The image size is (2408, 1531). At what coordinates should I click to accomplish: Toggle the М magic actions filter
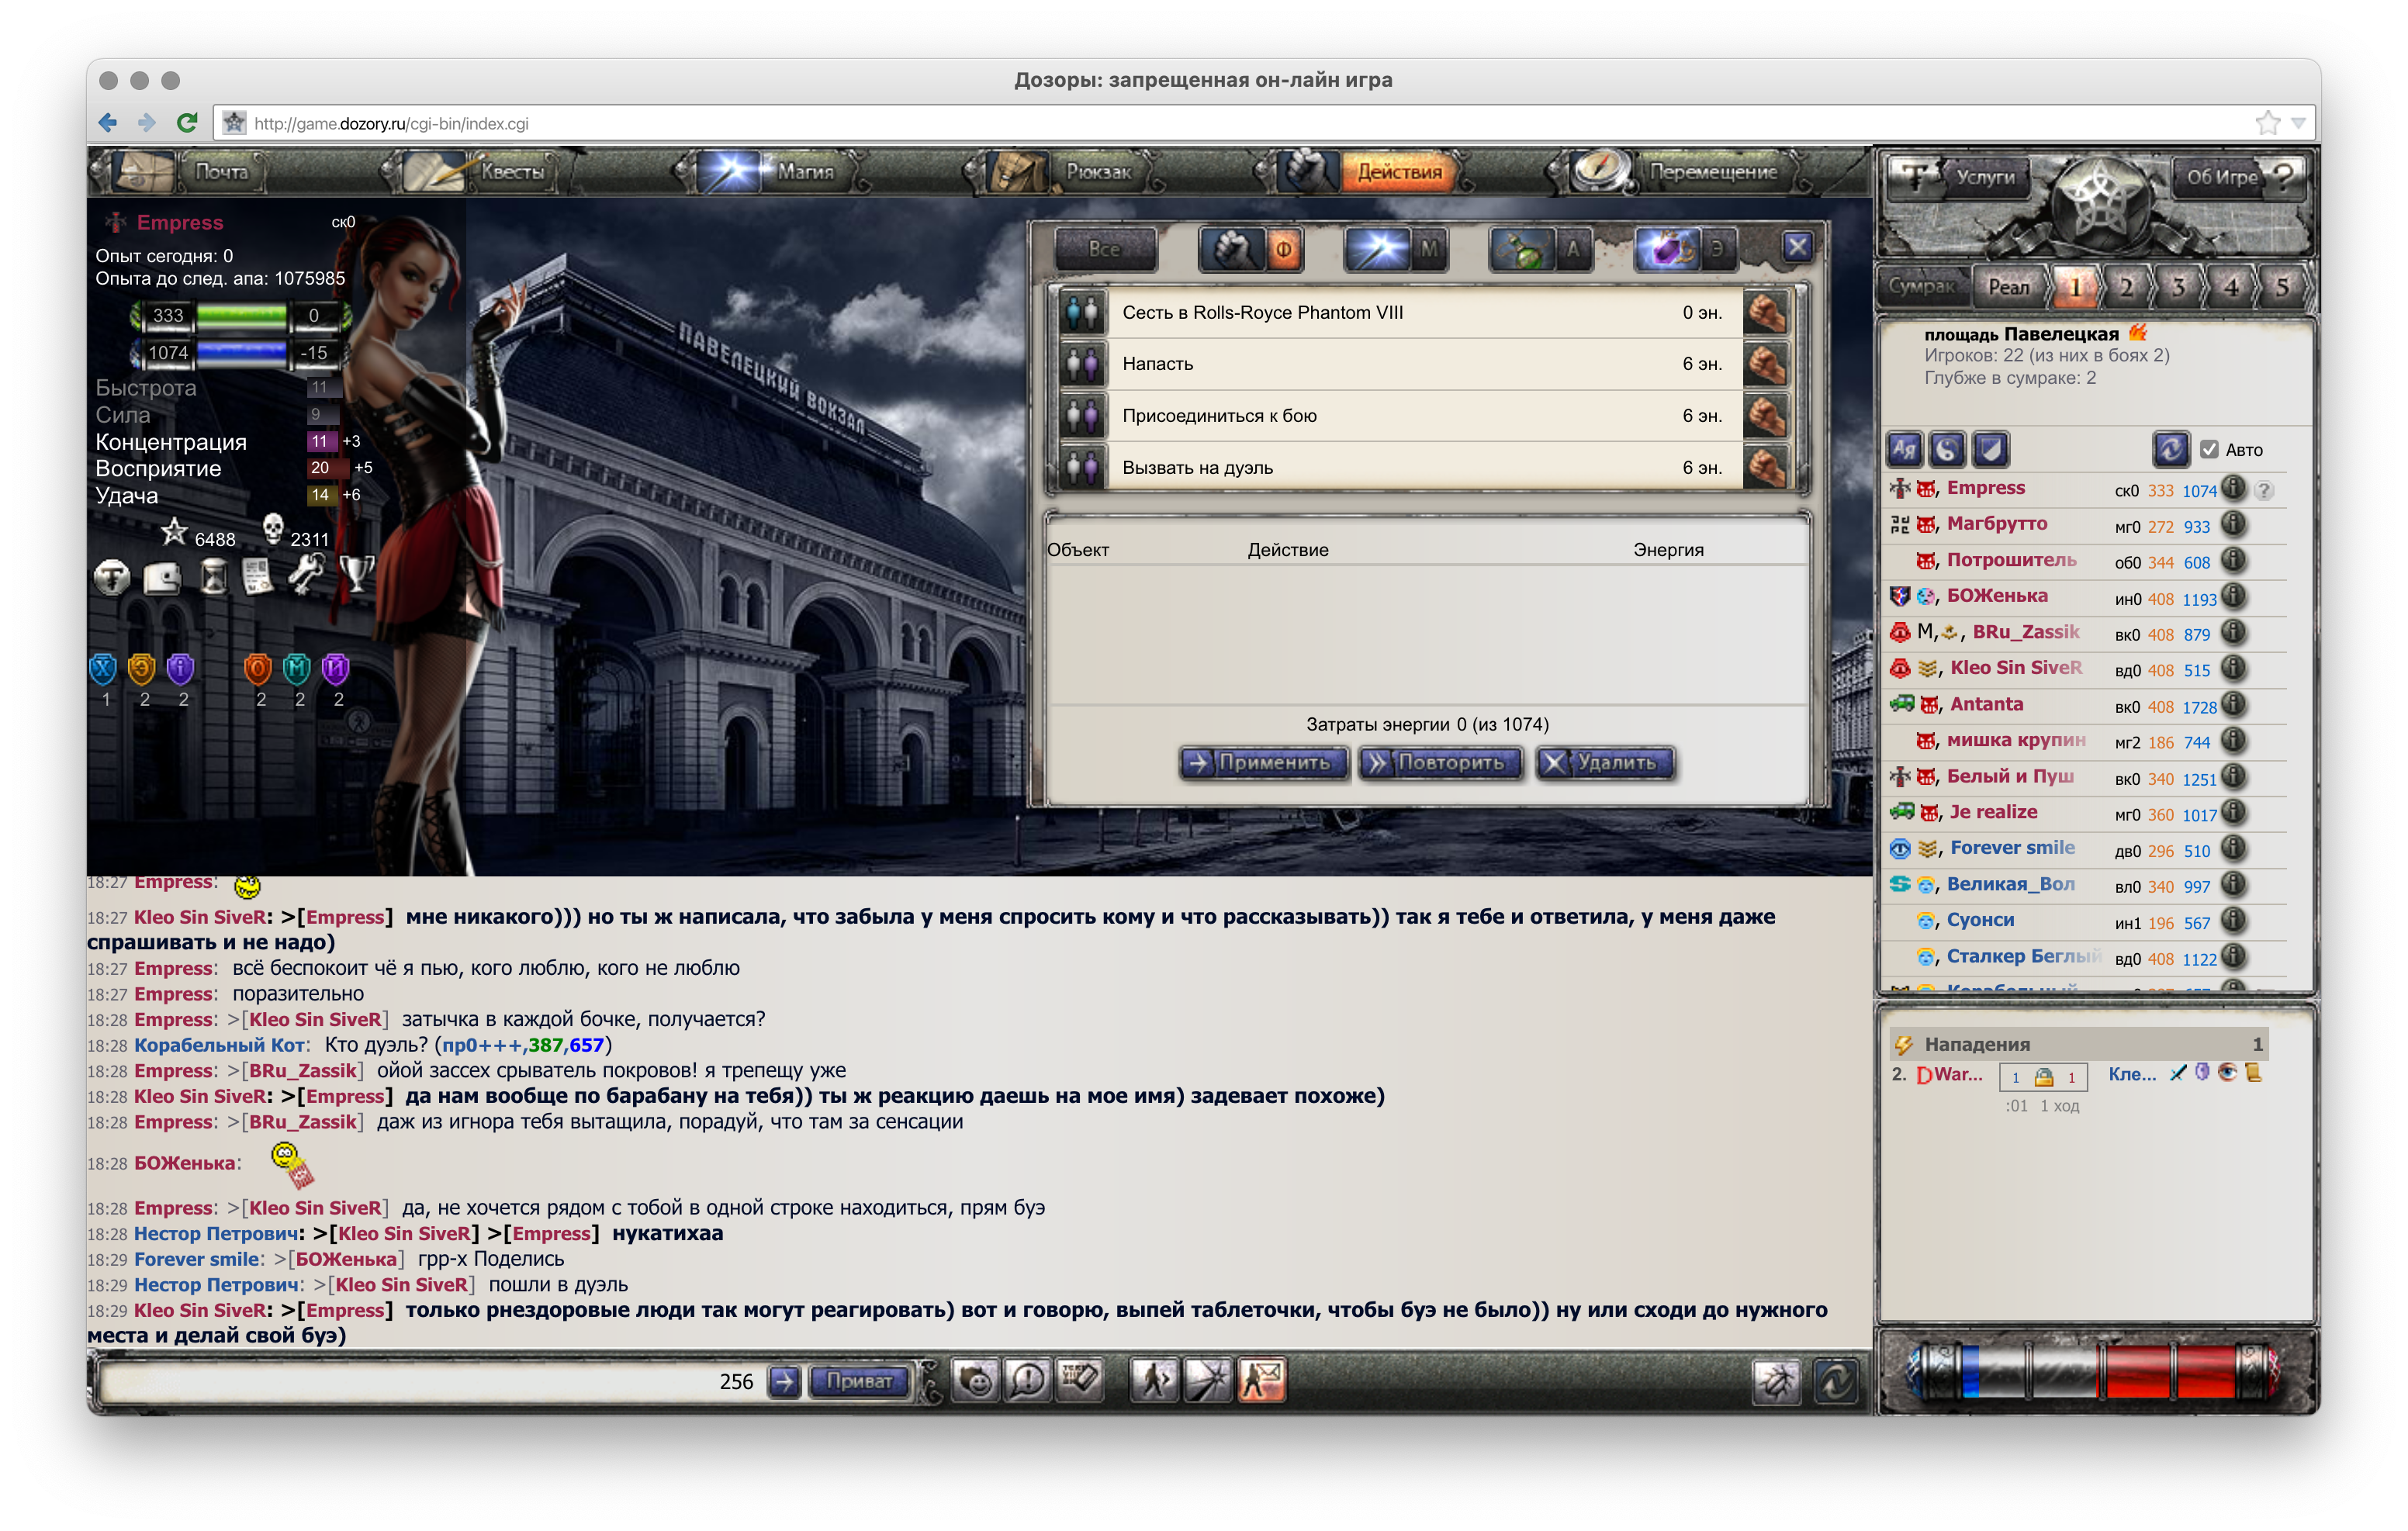(x=1429, y=249)
